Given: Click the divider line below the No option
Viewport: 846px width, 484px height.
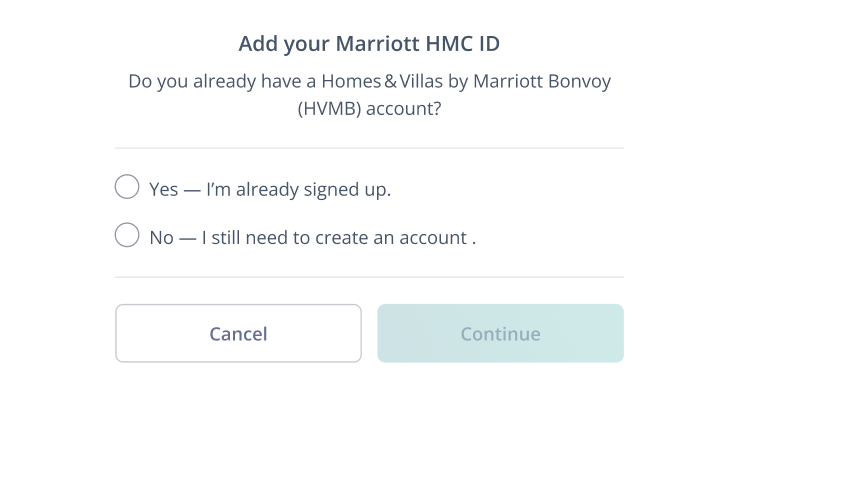Looking at the screenshot, I should pyautogui.click(x=369, y=277).
